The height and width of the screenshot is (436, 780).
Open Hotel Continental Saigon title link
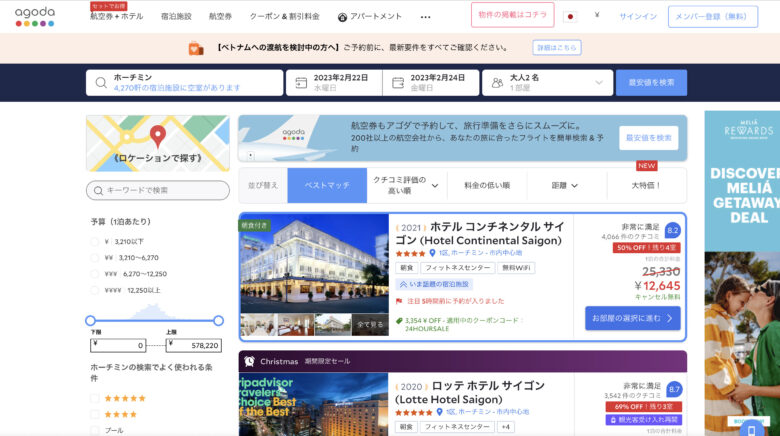coord(480,233)
